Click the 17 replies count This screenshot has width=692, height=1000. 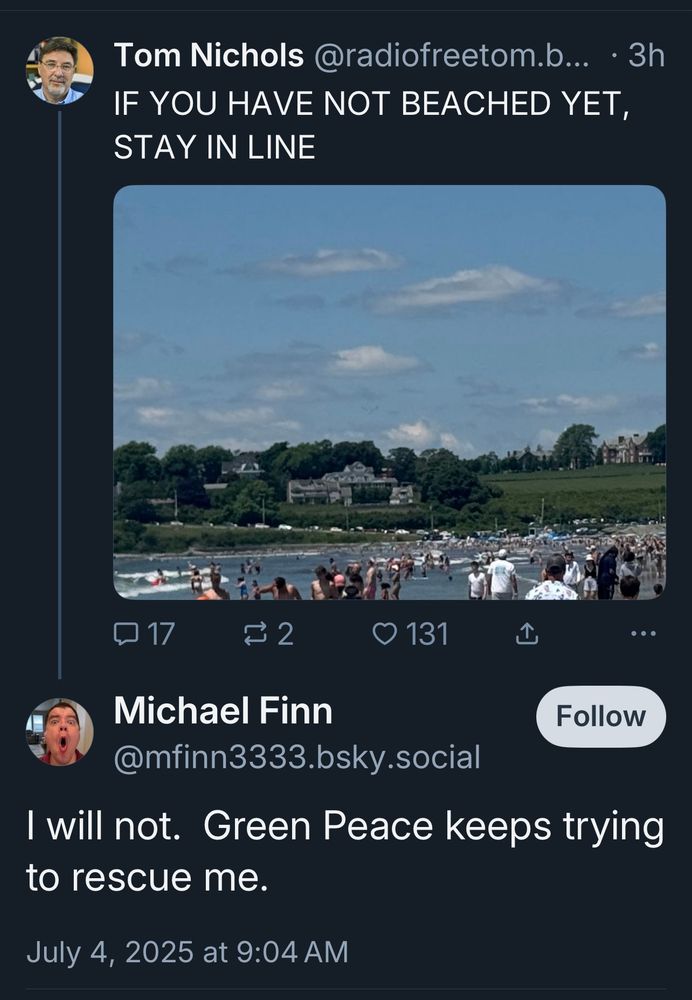click(161, 634)
